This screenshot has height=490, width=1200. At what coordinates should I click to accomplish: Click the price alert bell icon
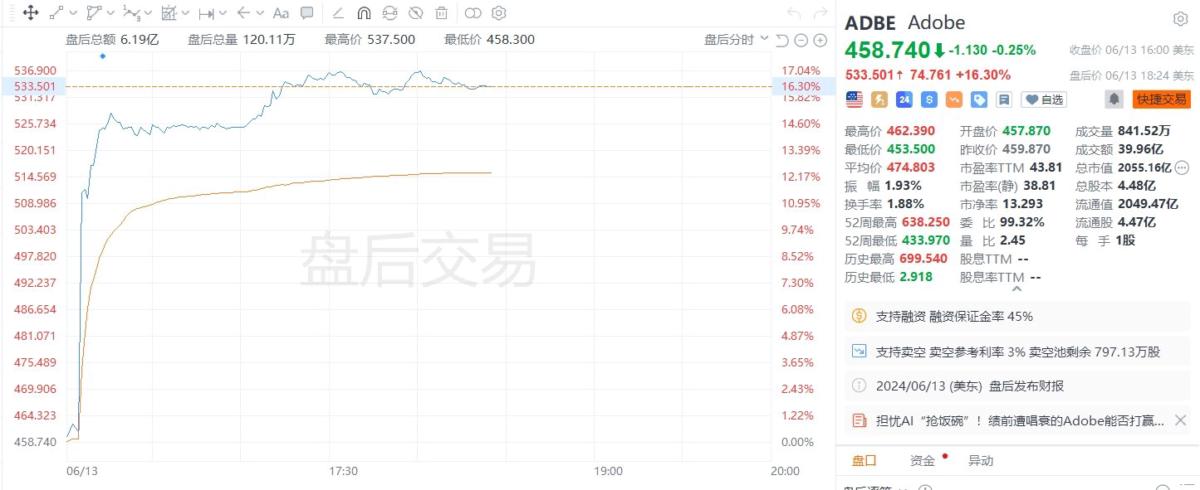[1113, 99]
